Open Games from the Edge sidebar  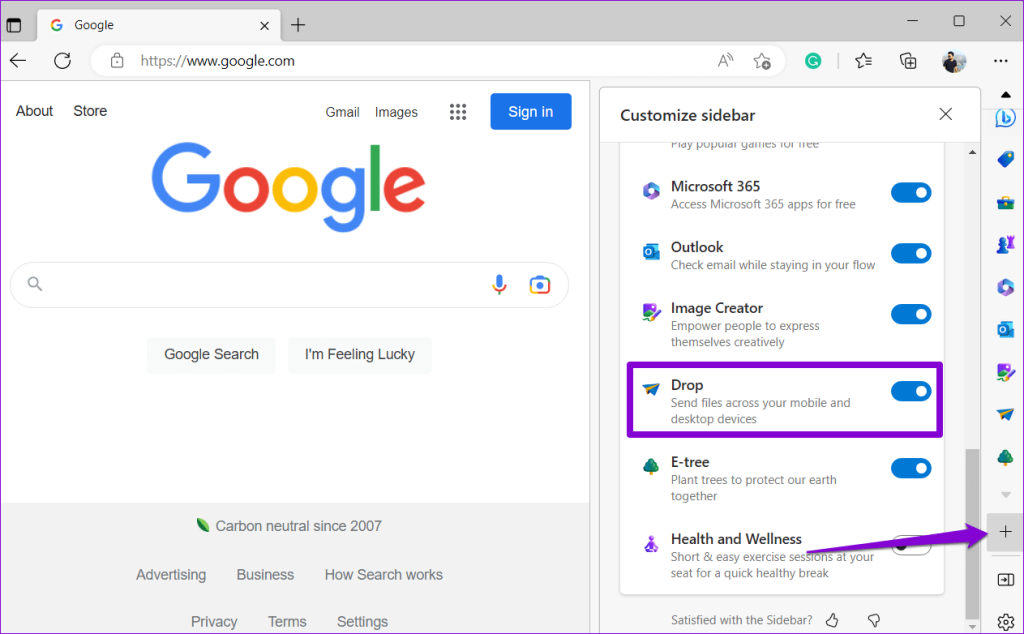click(1005, 243)
